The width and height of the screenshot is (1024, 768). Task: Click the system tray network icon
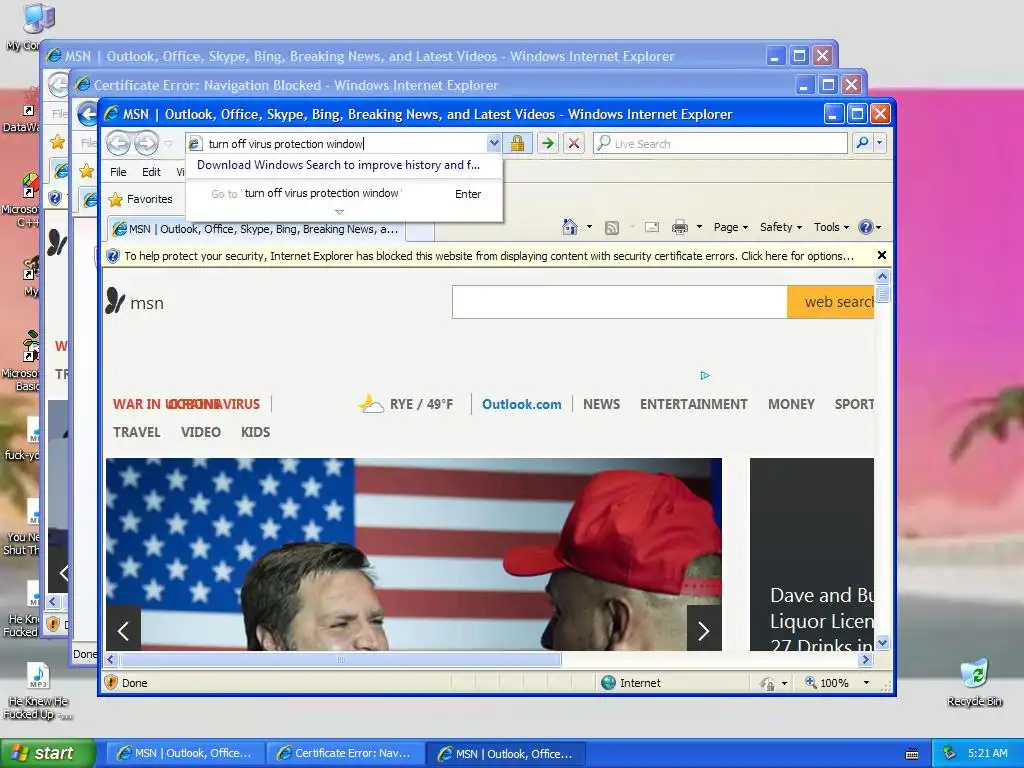coord(950,753)
